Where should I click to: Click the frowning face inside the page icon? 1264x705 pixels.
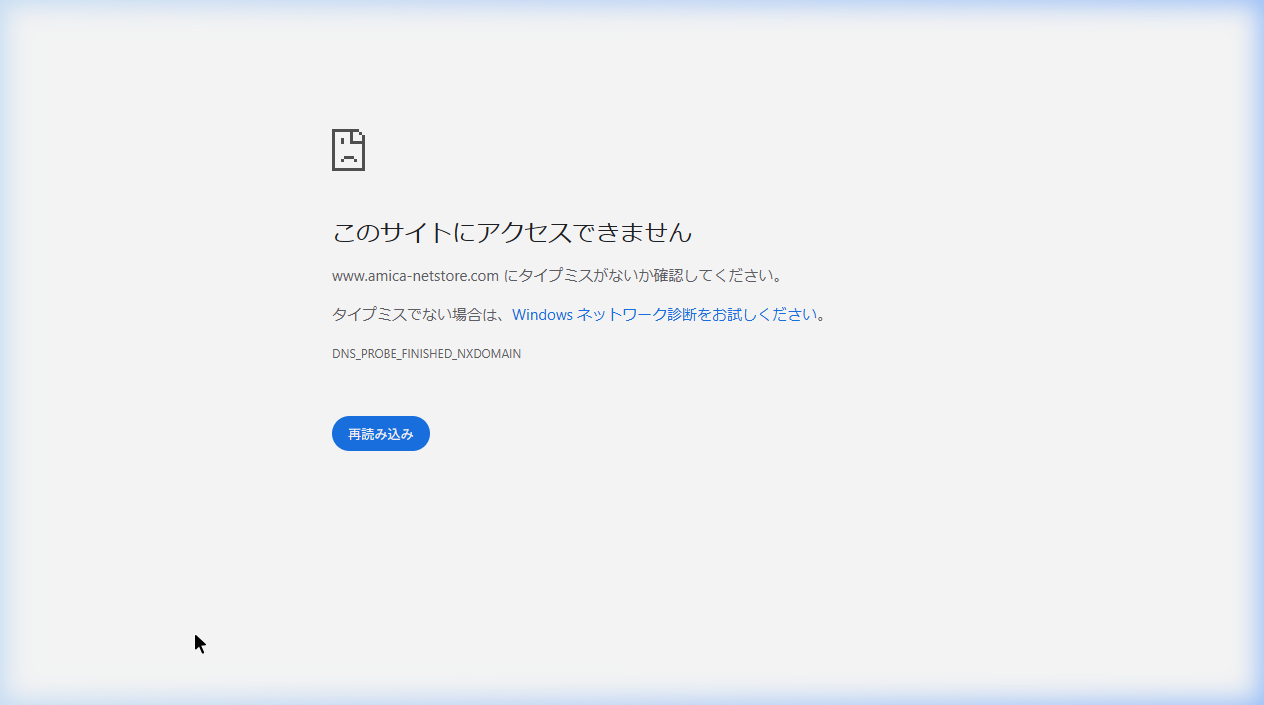coord(348,155)
